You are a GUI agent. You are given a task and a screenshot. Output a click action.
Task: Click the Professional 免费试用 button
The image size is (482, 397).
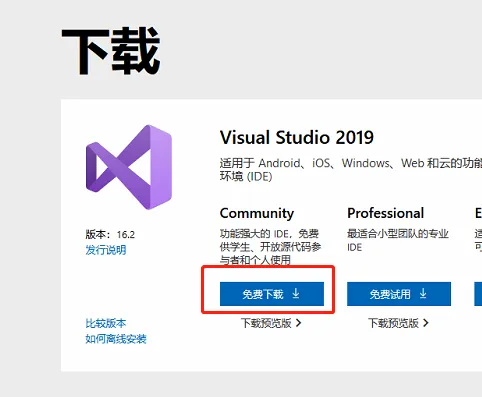pos(399,294)
